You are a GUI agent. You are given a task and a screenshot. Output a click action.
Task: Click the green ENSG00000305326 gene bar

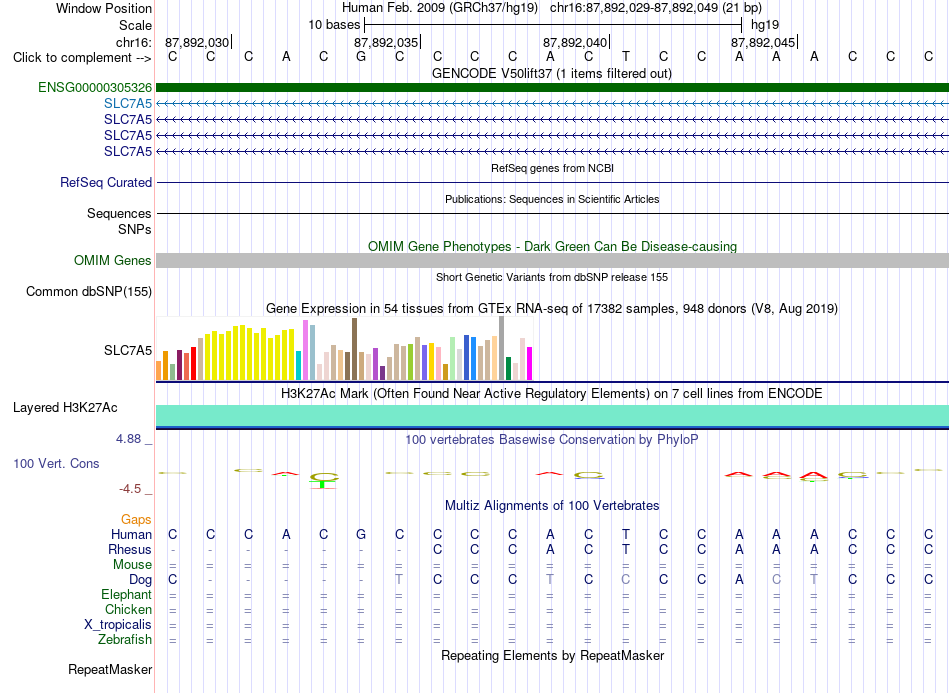[x=552, y=88]
